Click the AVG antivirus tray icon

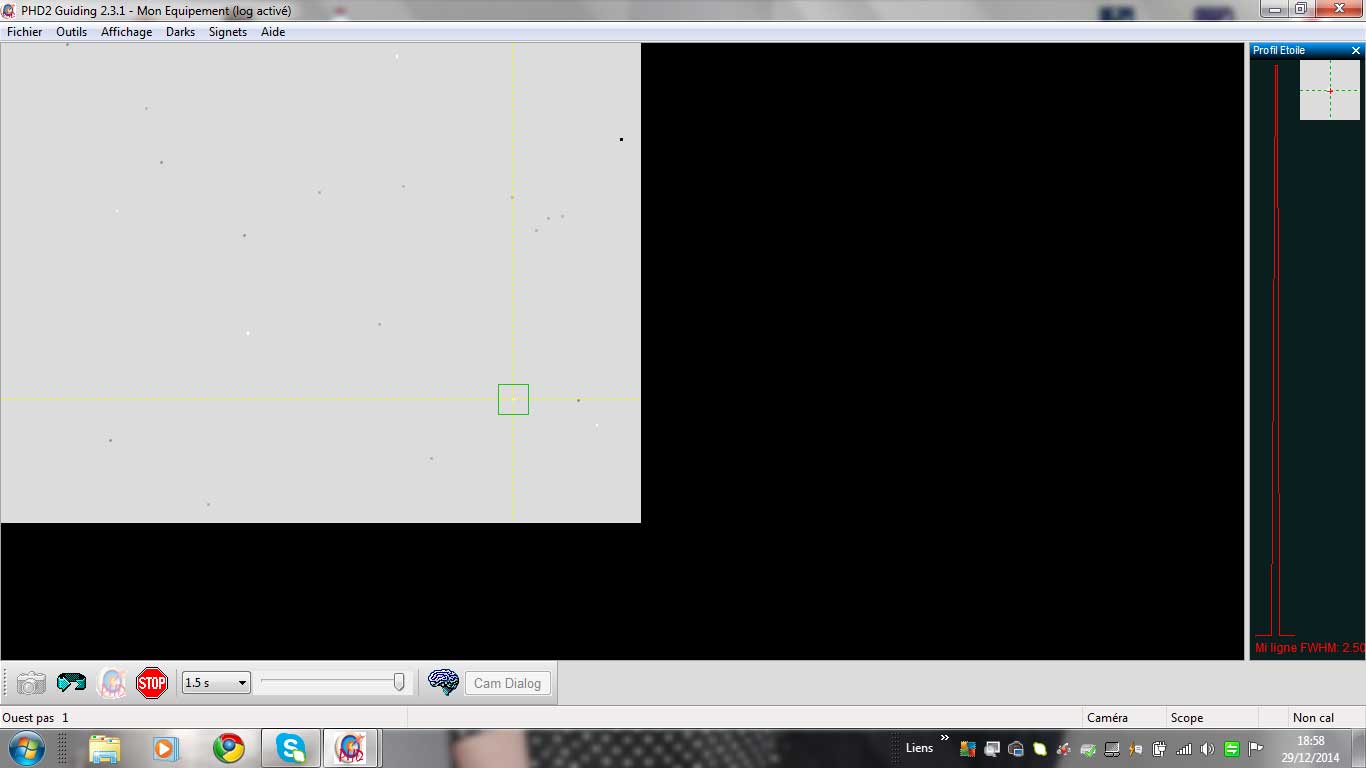tap(968, 749)
